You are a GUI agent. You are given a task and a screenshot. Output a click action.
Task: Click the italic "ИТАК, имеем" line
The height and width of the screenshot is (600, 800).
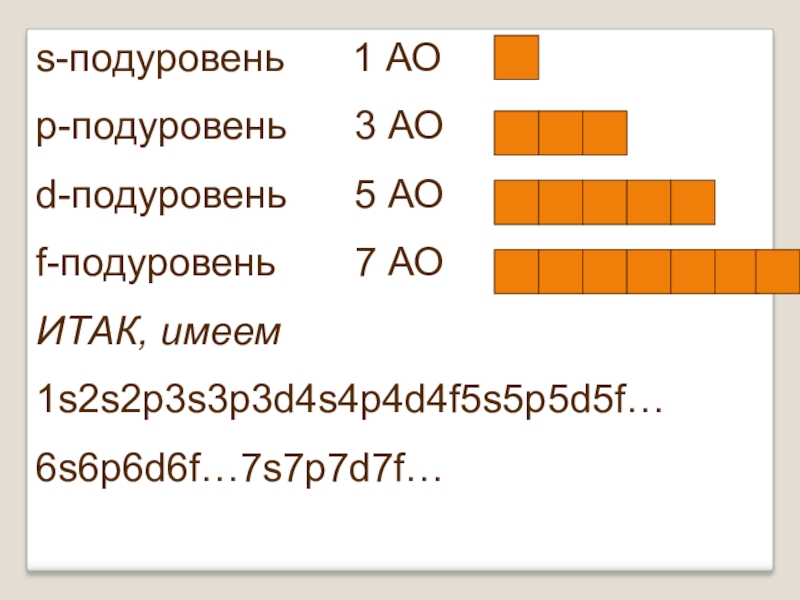coord(160,331)
